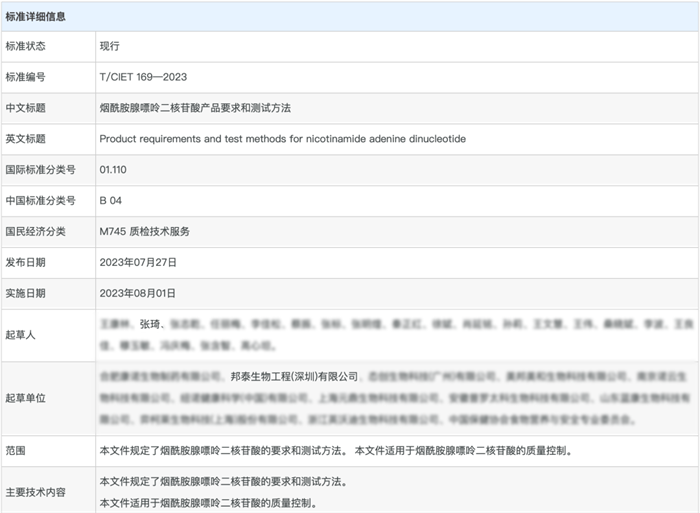Viewport: 700px width, 513px height.
Task: Click value M745 质检技术服务
Action: tap(145, 231)
